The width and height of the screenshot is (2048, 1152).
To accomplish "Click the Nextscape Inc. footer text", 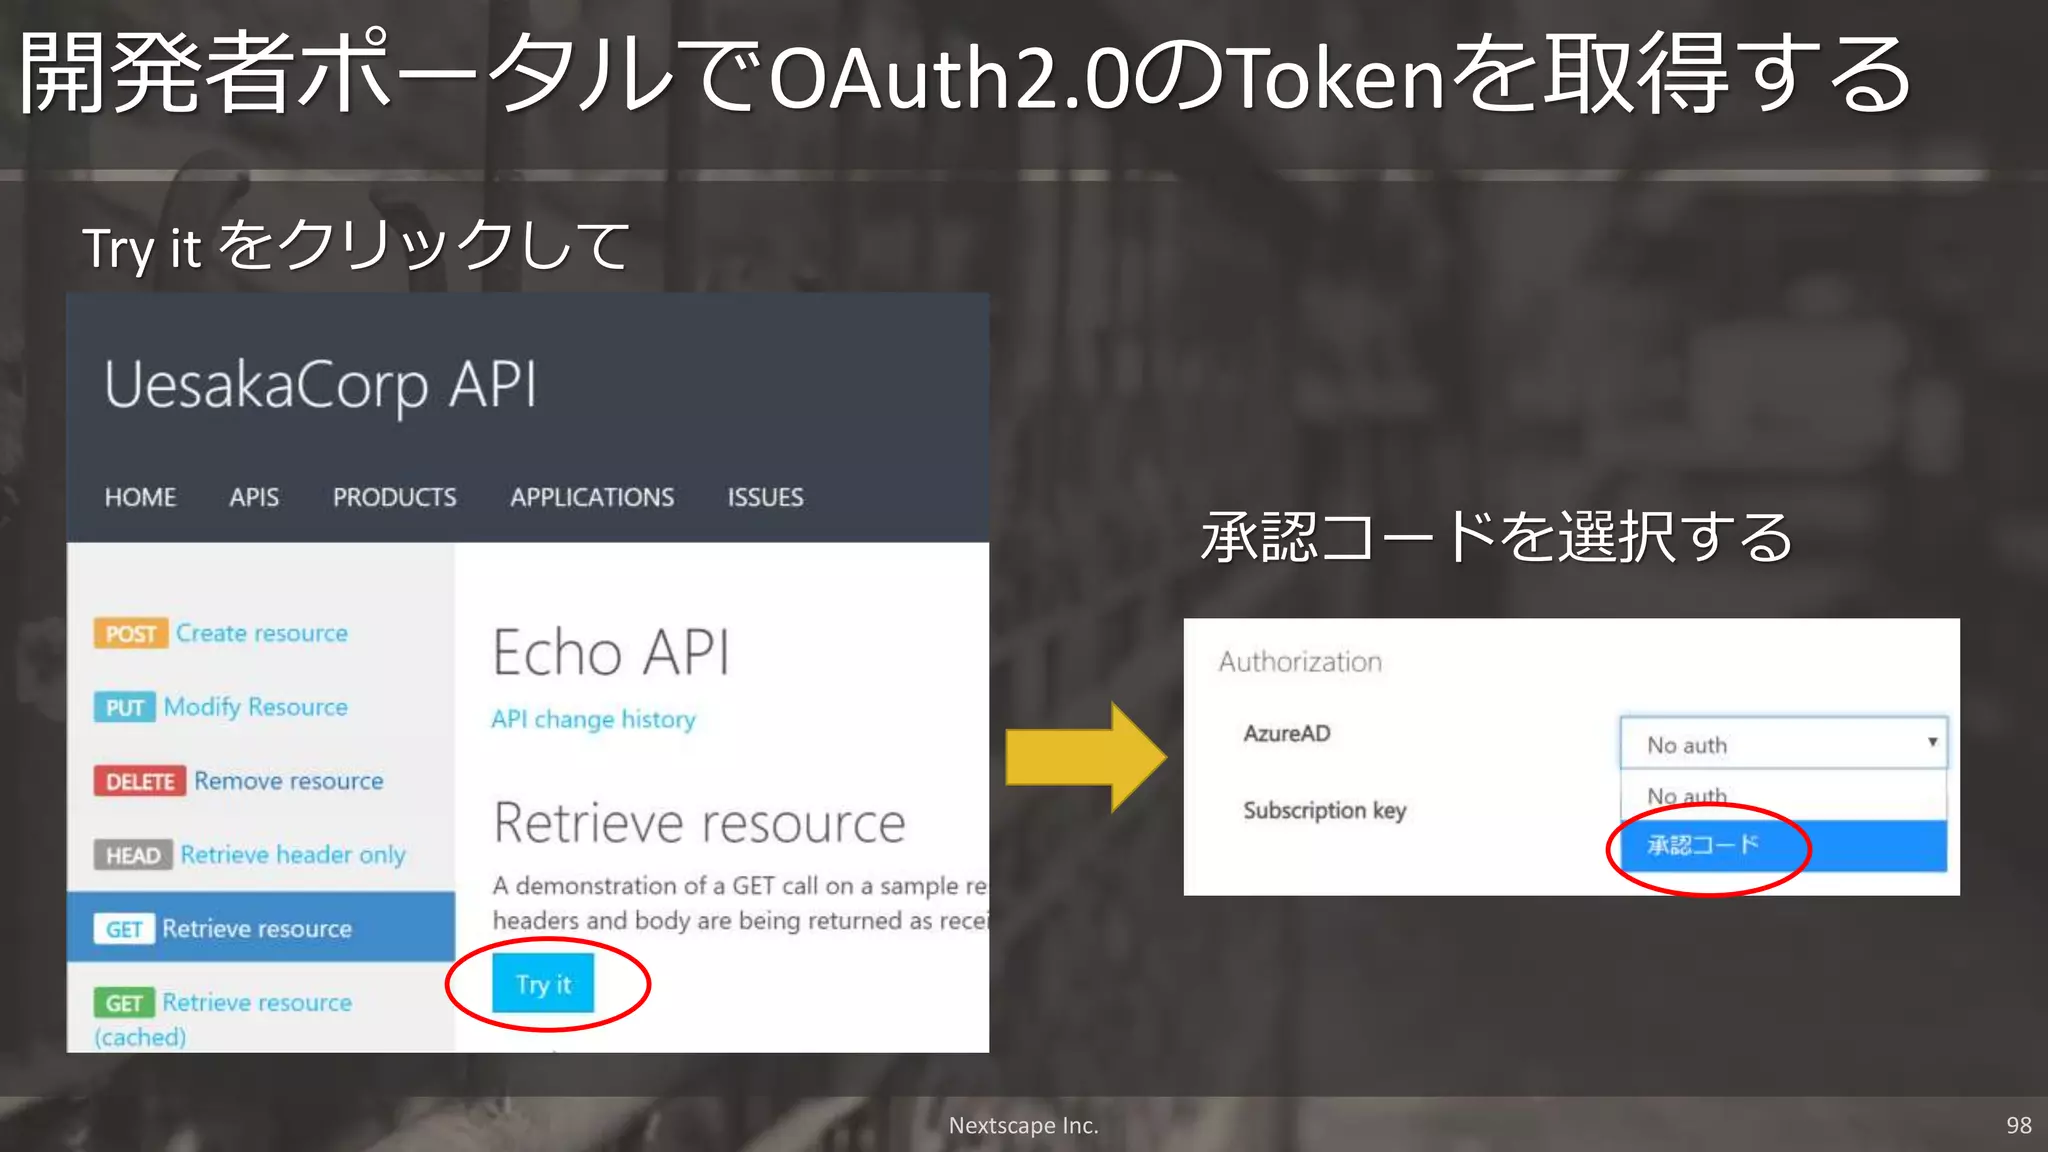I will 1023,1125.
